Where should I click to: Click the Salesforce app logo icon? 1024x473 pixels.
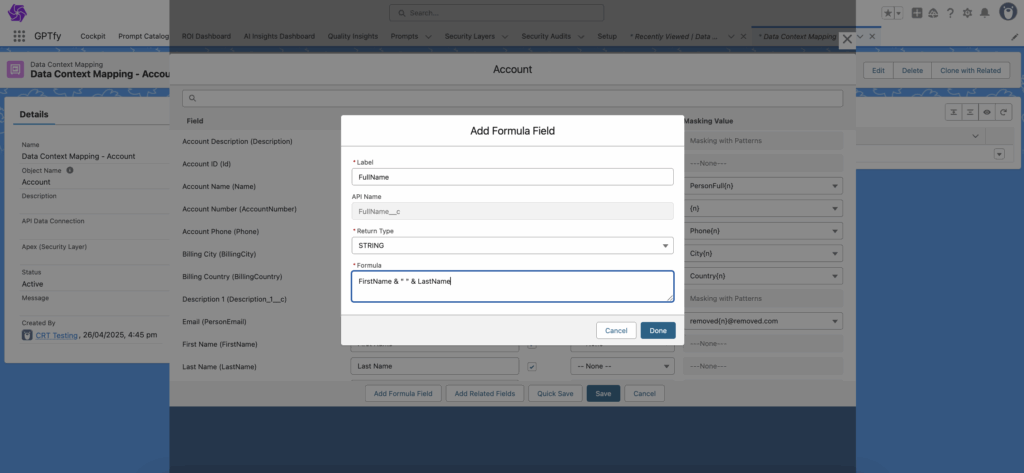(18, 12)
